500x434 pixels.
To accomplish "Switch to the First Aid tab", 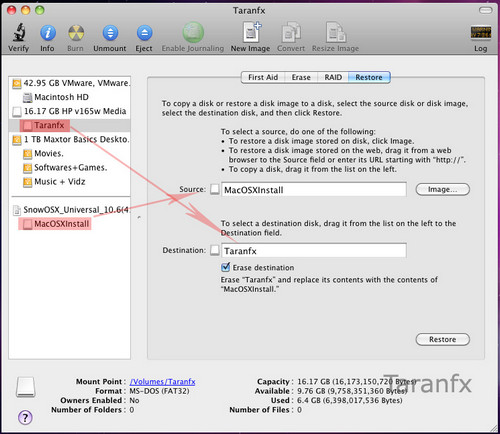I will 263,77.
